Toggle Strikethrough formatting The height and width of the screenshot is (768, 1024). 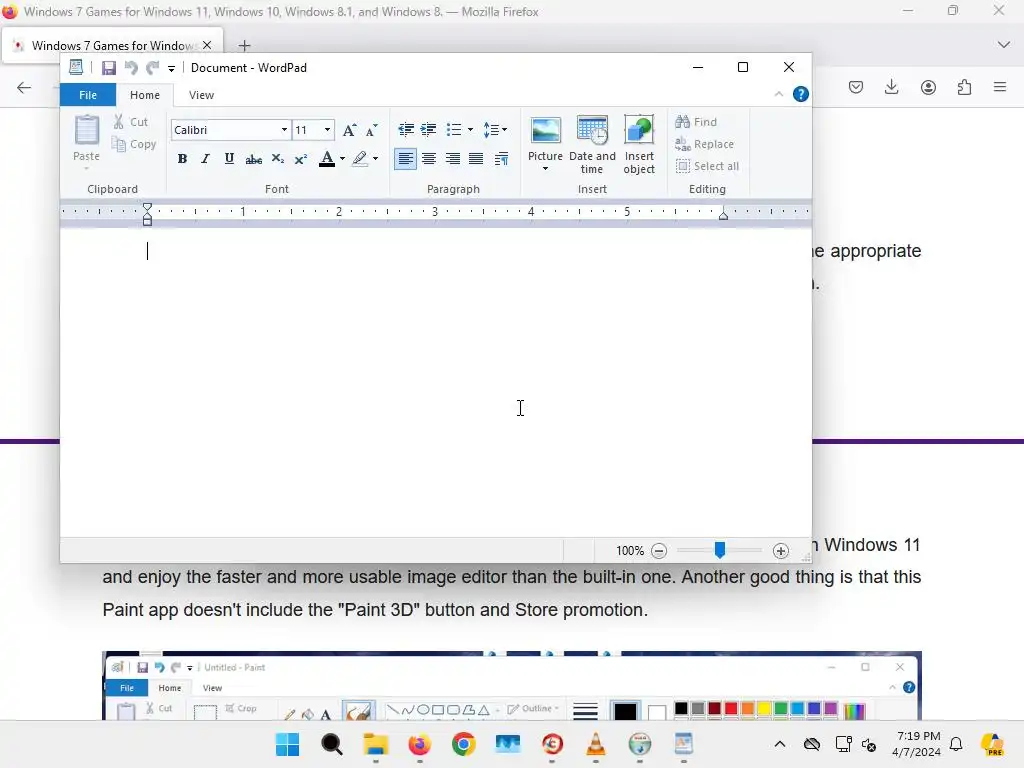253,159
